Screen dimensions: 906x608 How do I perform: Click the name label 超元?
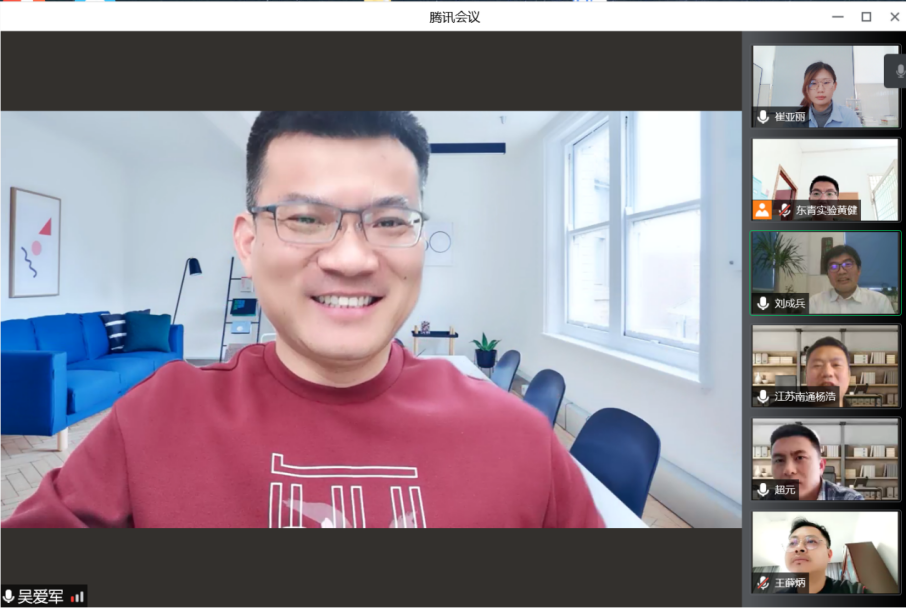[785, 490]
